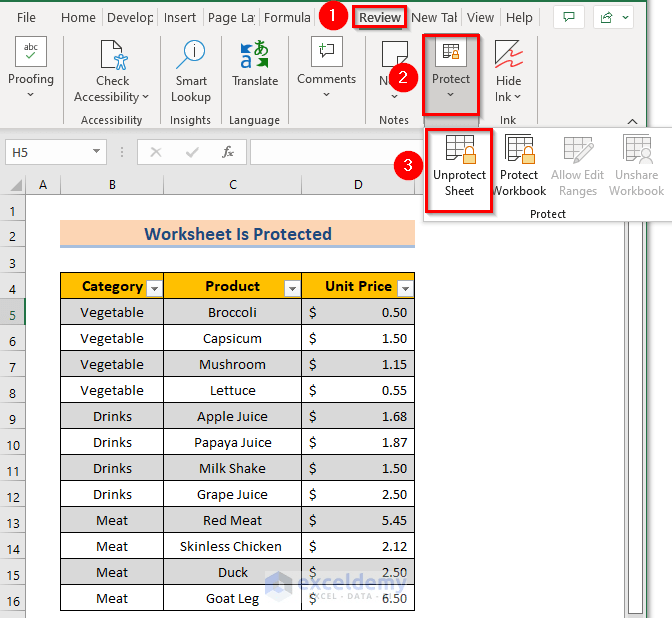Screen dimensions: 672x618
Task: Click inside the formula bar input
Action: [336, 152]
